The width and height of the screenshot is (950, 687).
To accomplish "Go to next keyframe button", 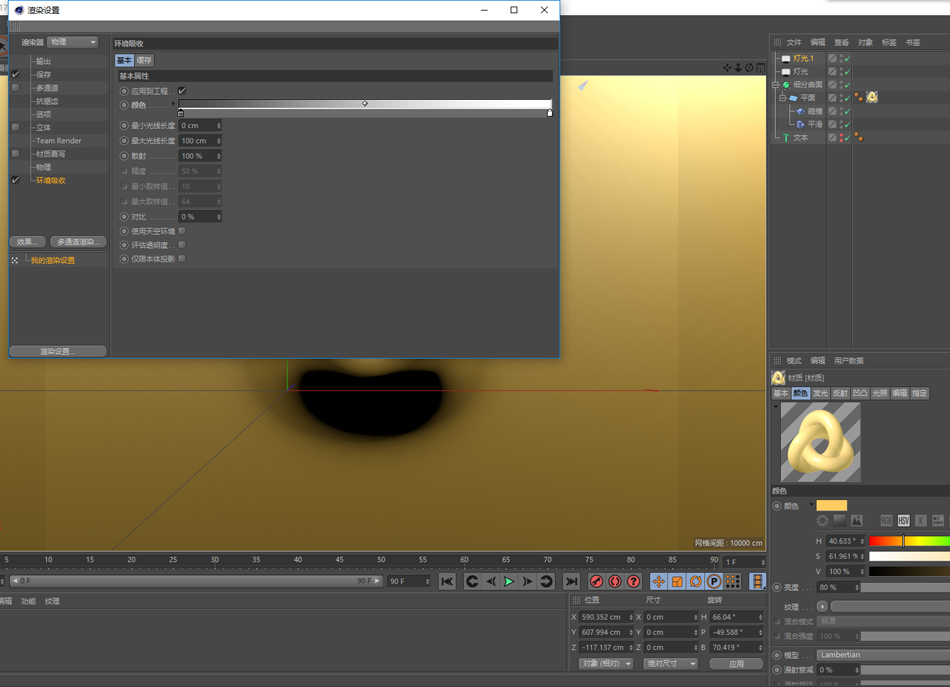I will point(546,582).
